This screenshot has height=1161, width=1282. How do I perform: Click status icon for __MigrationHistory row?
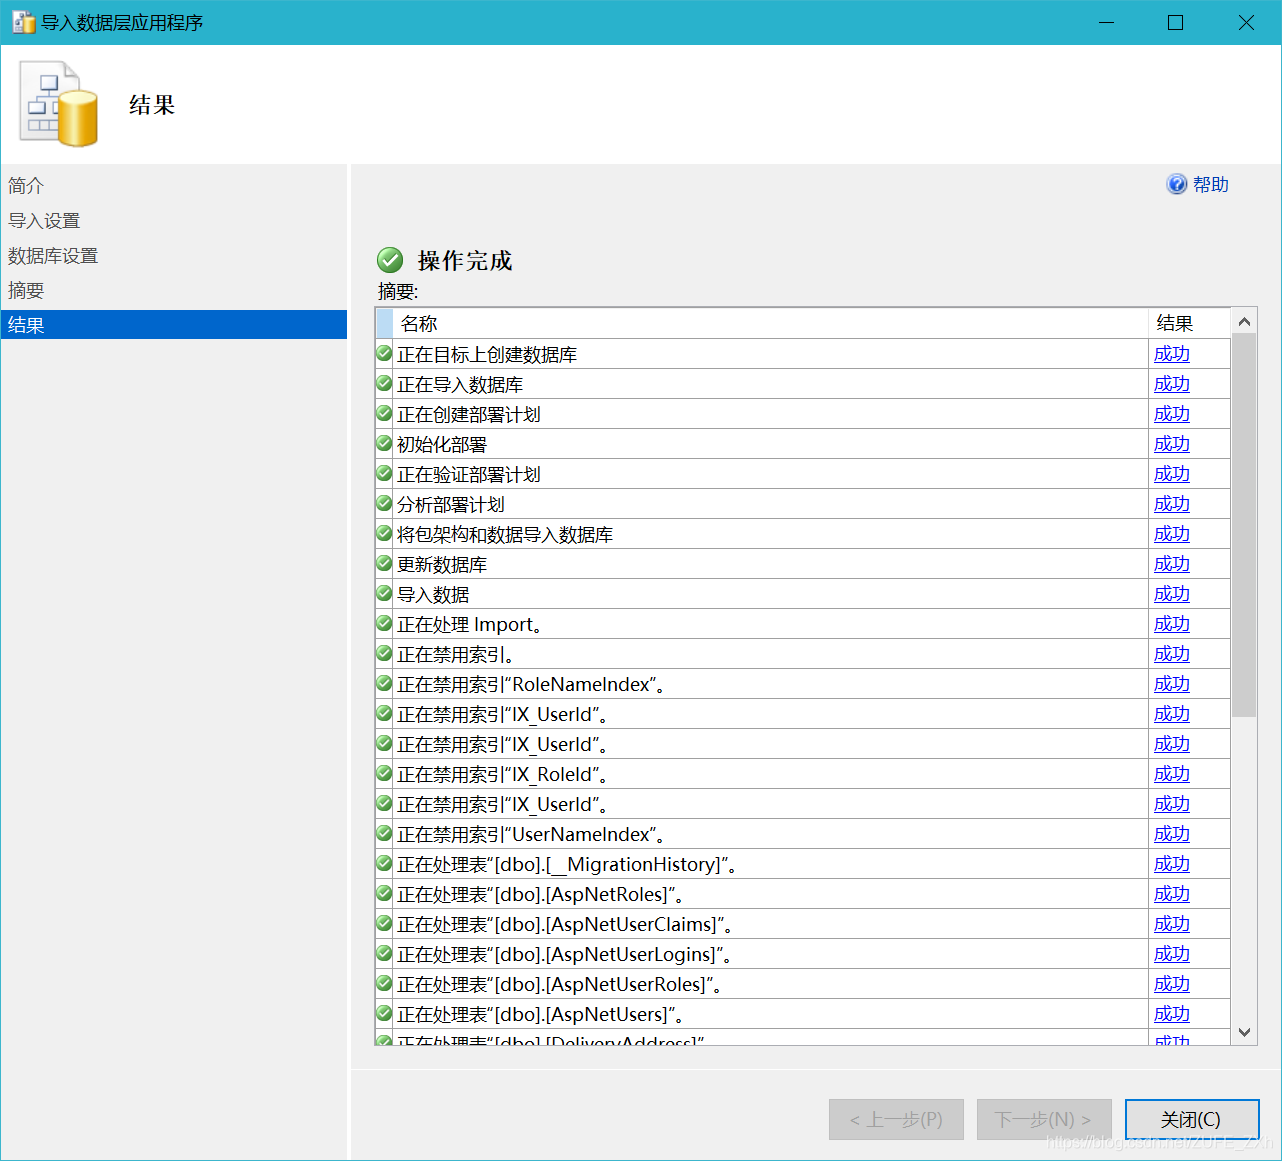384,863
